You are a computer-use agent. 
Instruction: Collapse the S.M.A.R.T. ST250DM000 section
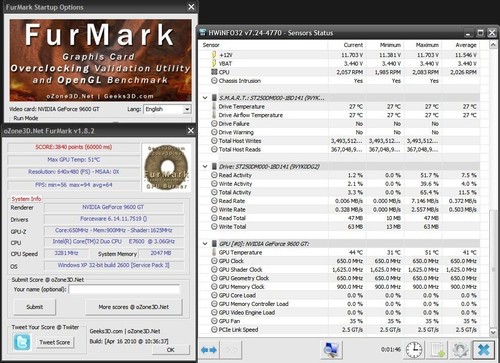[x=205, y=98]
